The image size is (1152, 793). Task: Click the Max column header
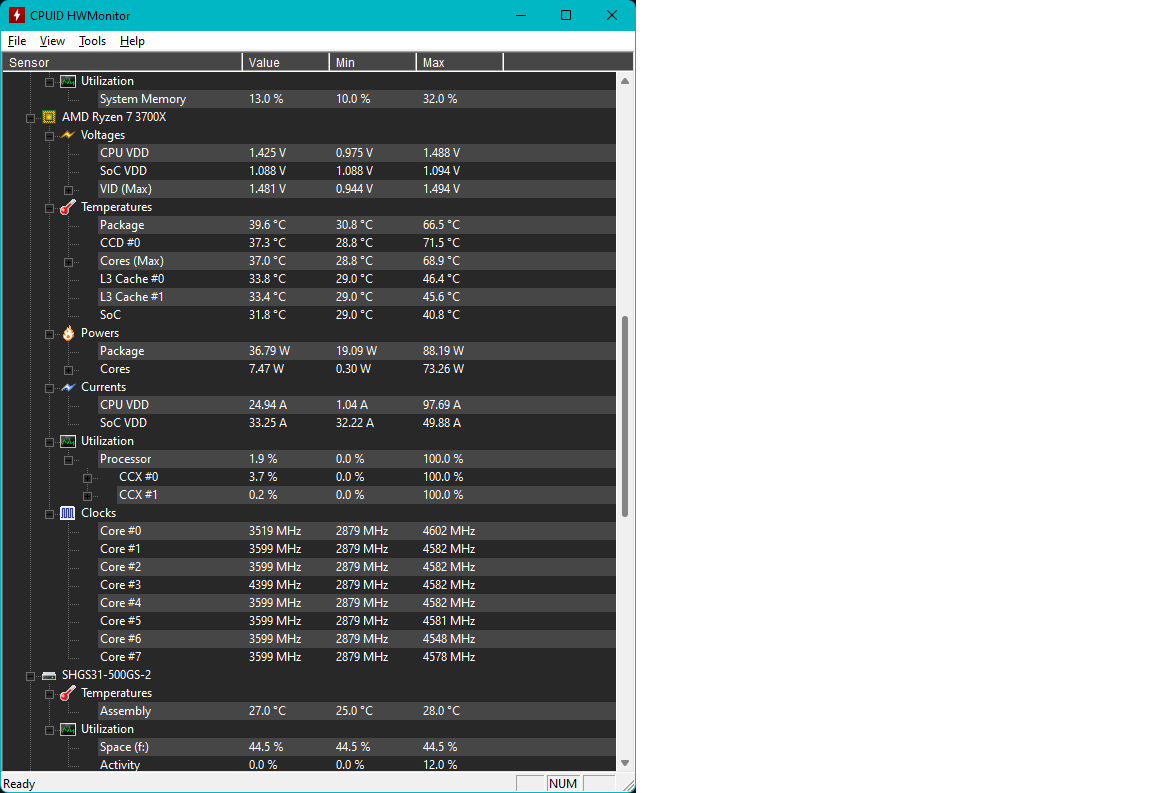459,62
